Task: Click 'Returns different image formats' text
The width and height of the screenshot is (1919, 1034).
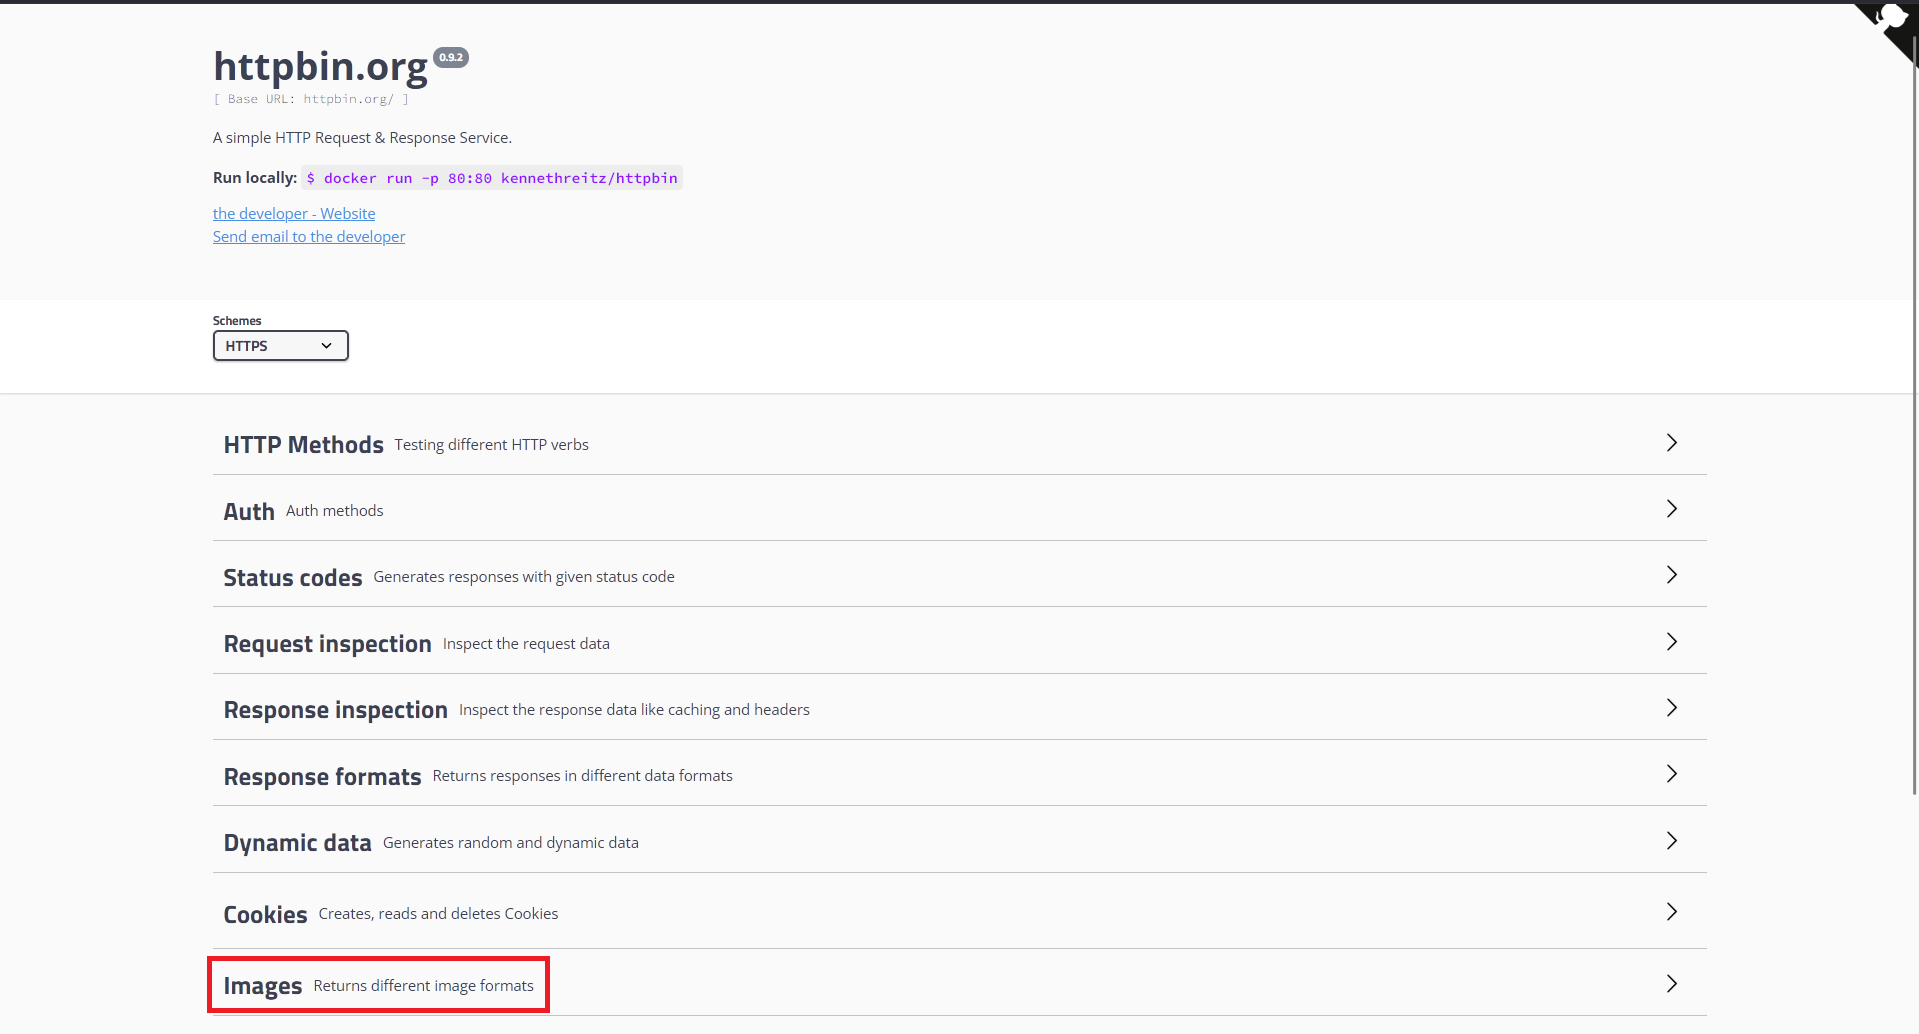Action: coord(424,986)
